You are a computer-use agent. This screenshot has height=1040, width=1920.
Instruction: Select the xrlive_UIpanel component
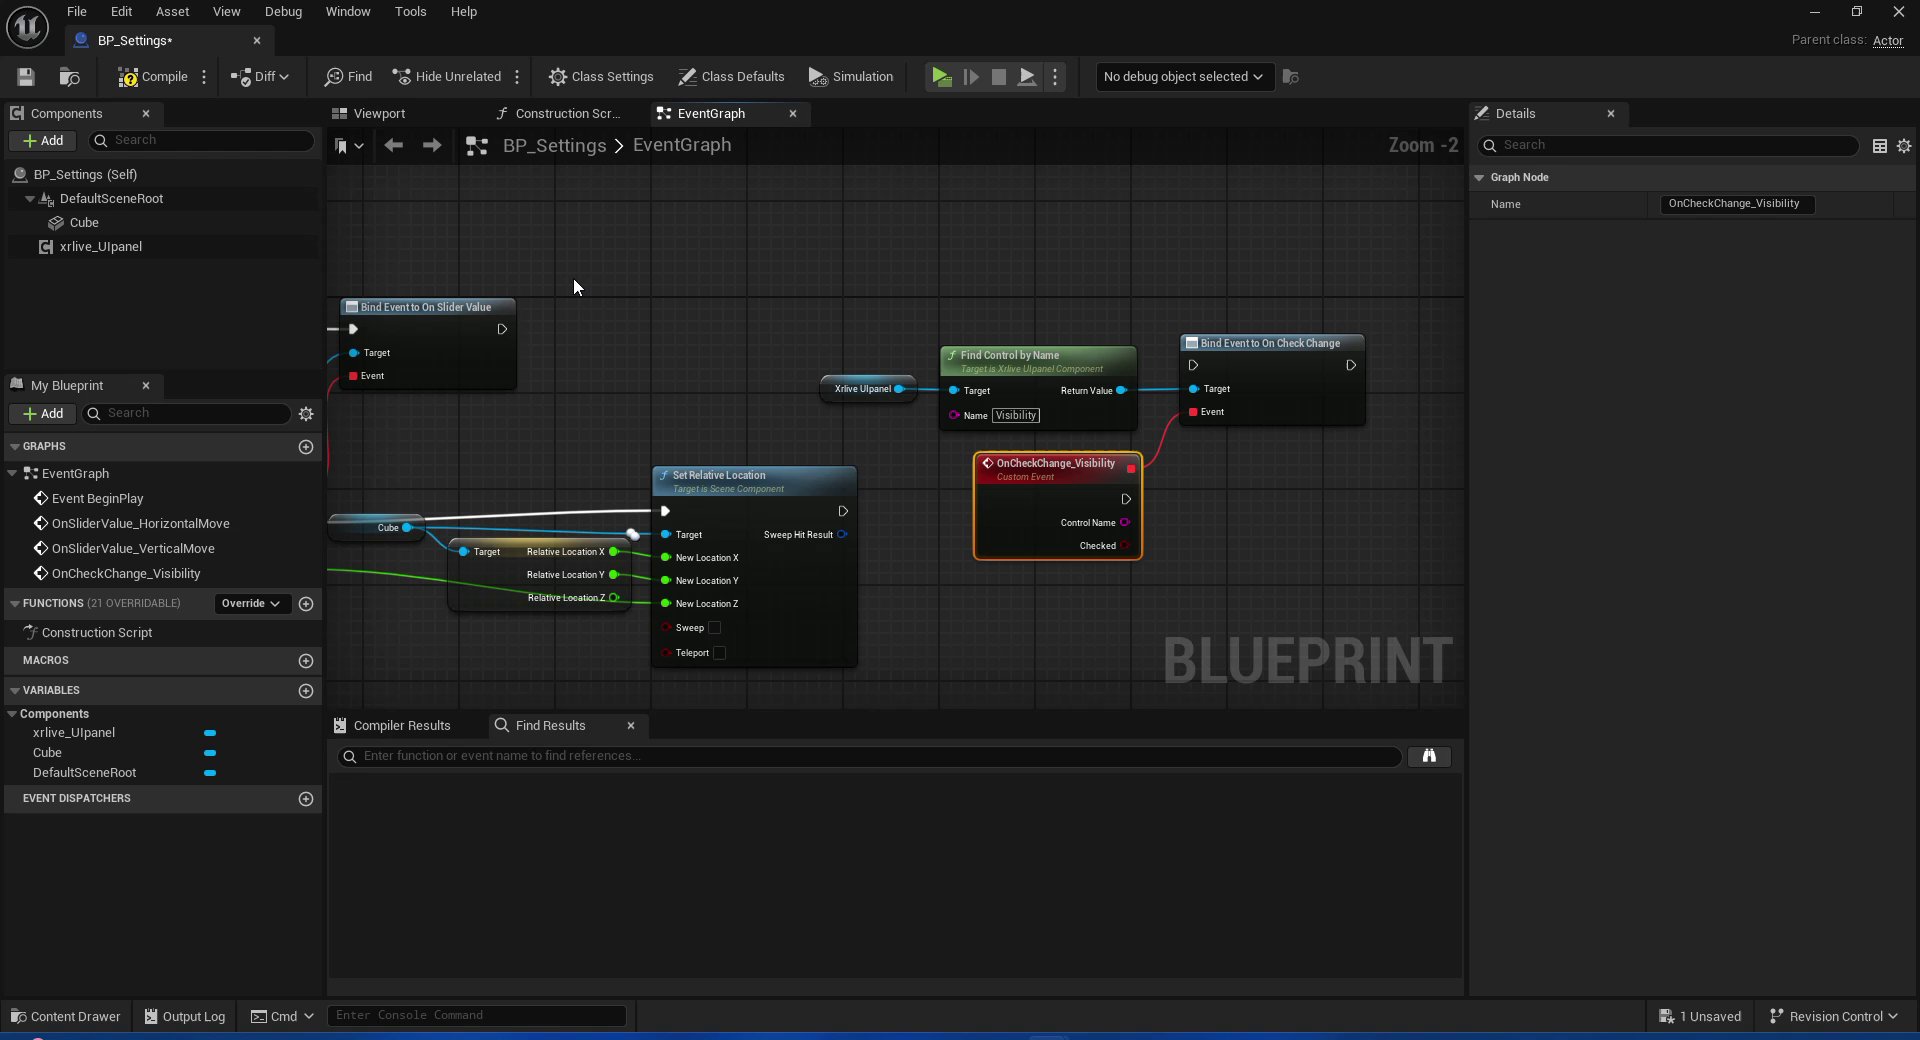pos(100,247)
